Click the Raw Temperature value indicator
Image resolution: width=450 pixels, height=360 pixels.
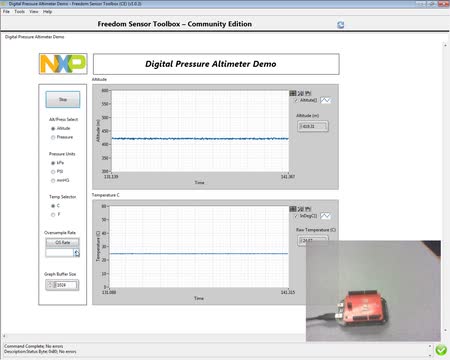pos(312,240)
